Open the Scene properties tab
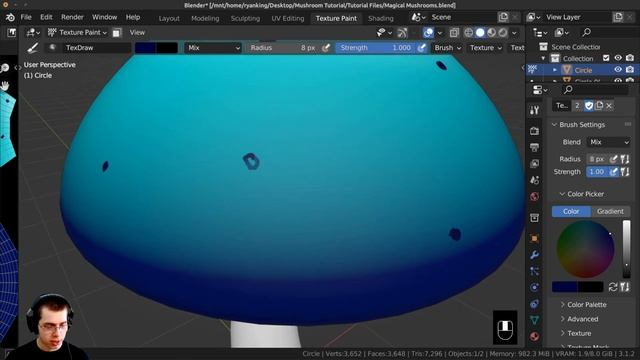 534,180
